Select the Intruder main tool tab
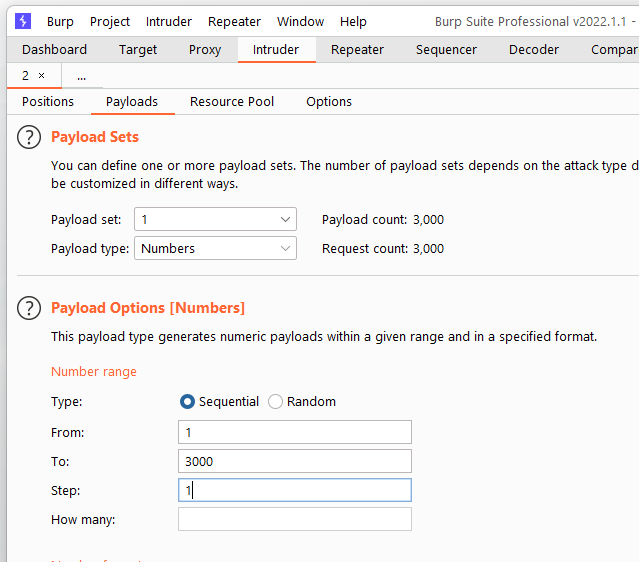Viewport: 639px width, 562px height. pos(276,50)
